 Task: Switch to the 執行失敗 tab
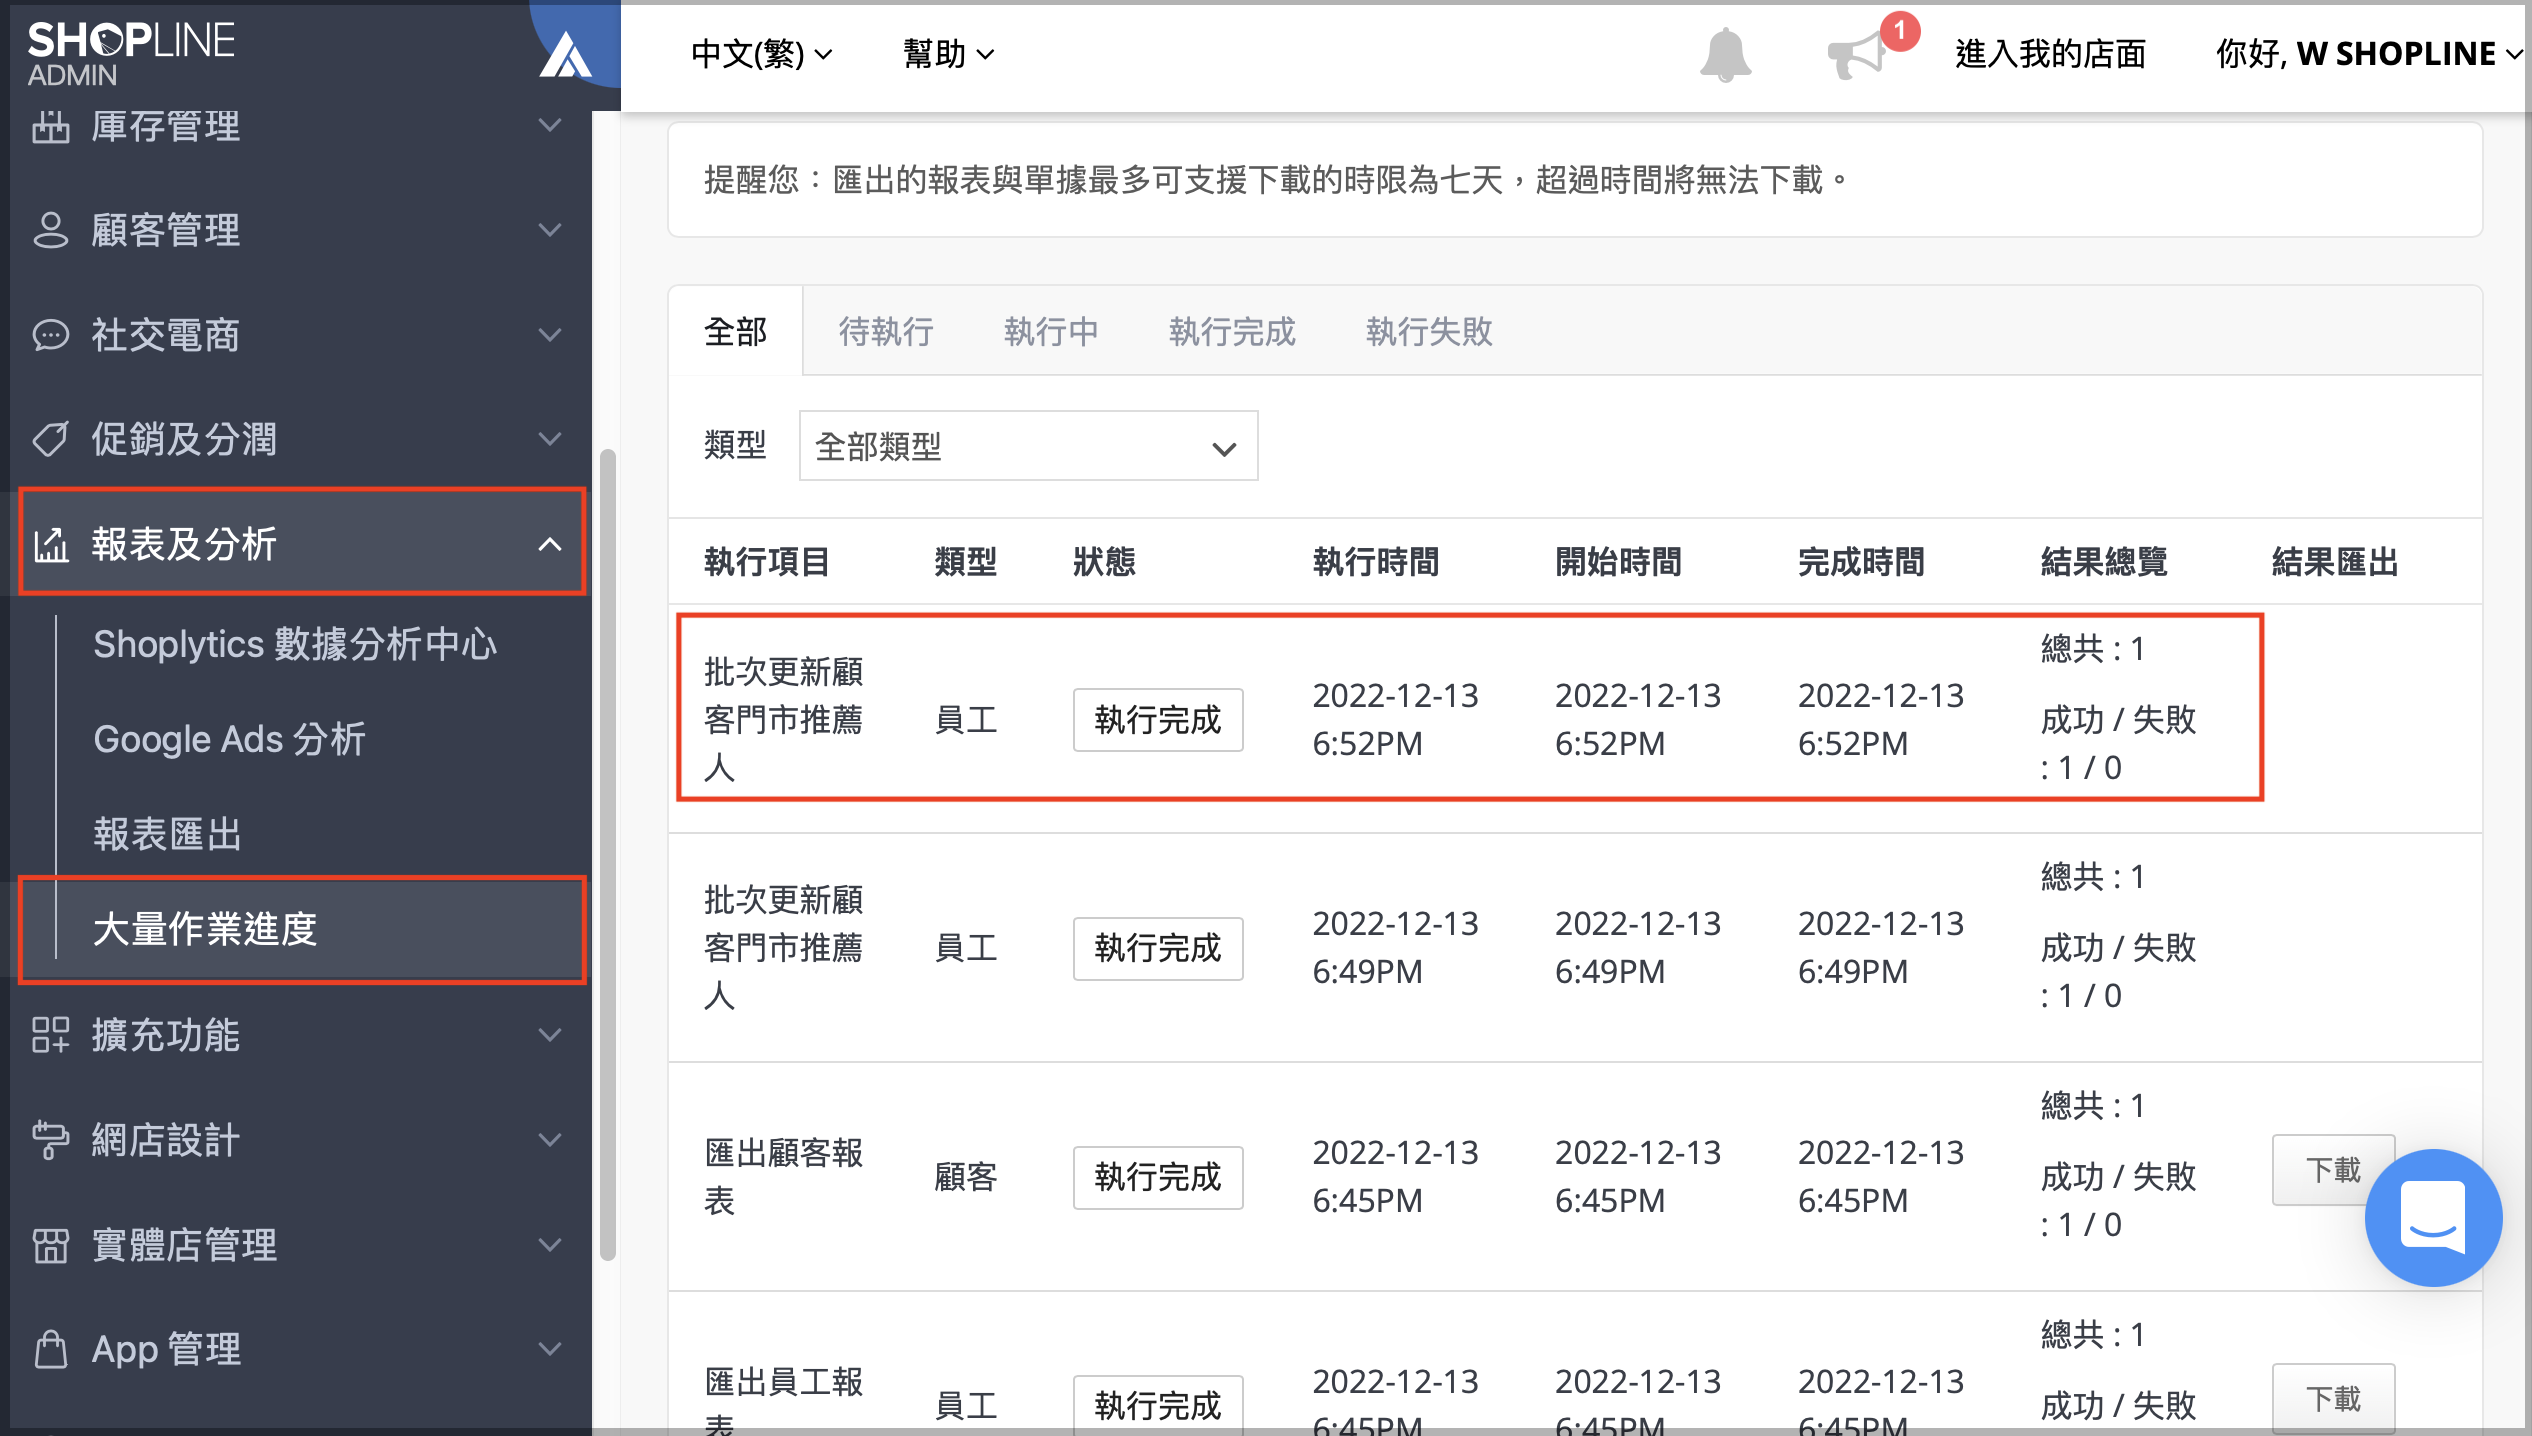[1429, 331]
